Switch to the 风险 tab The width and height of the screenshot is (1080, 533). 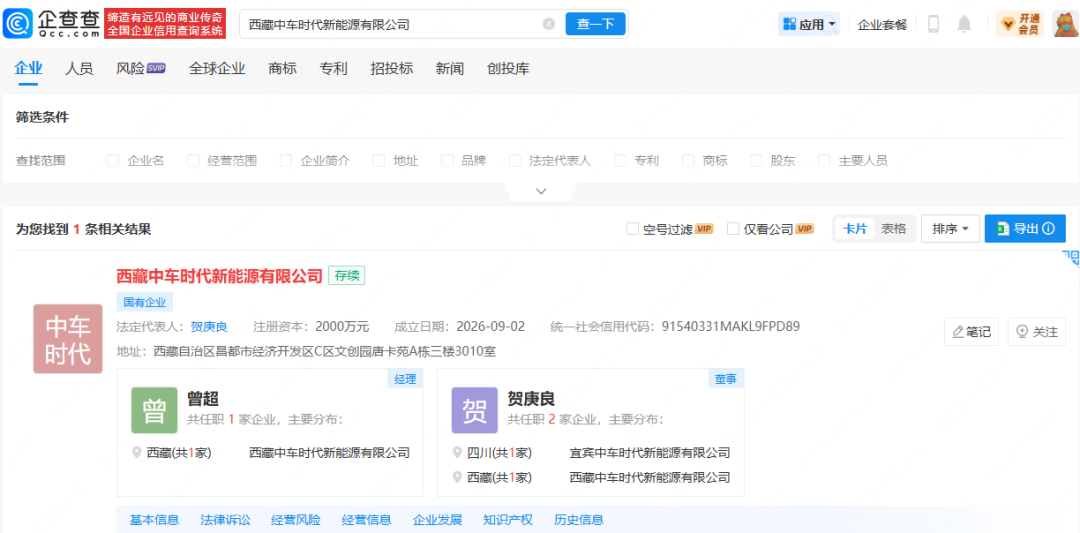point(141,68)
